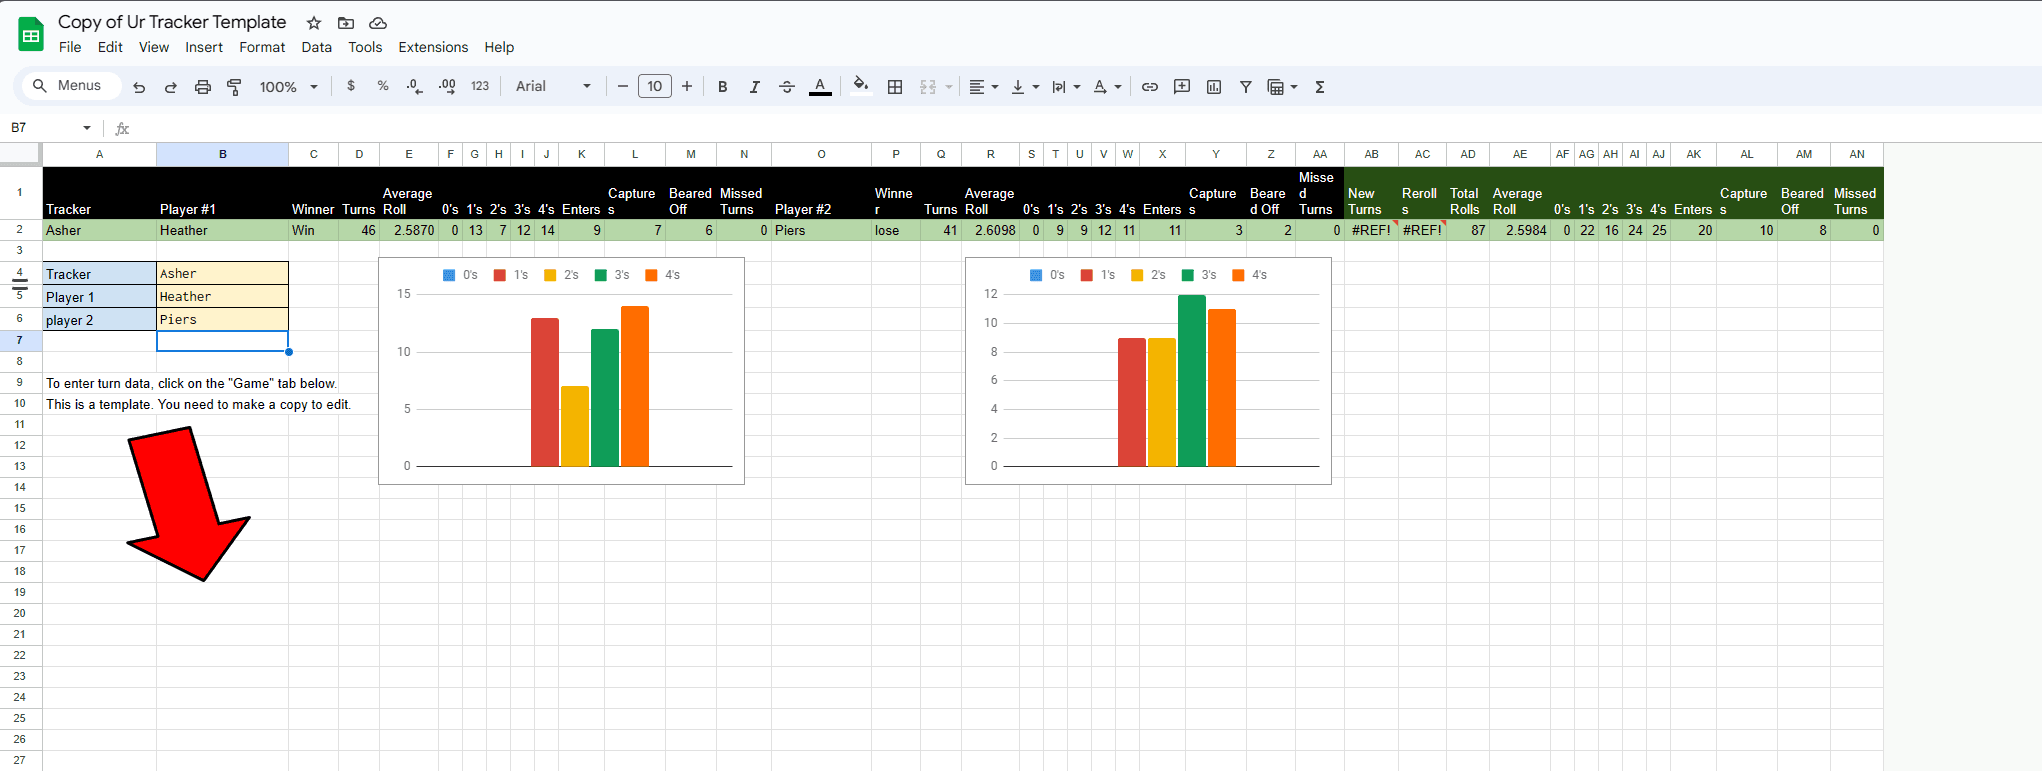Expand the Name box dropdown at B7
The image size is (2042, 771).
point(87,128)
